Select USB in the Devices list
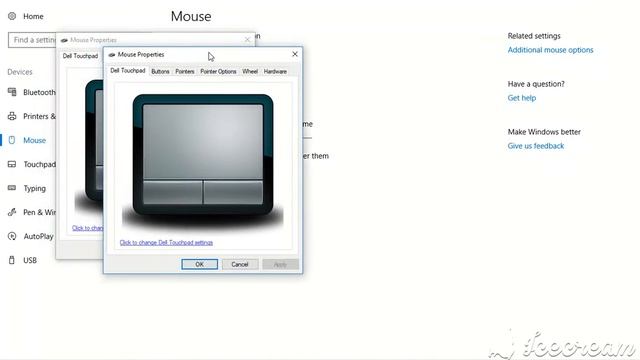The height and width of the screenshot is (360, 640). coord(30,260)
